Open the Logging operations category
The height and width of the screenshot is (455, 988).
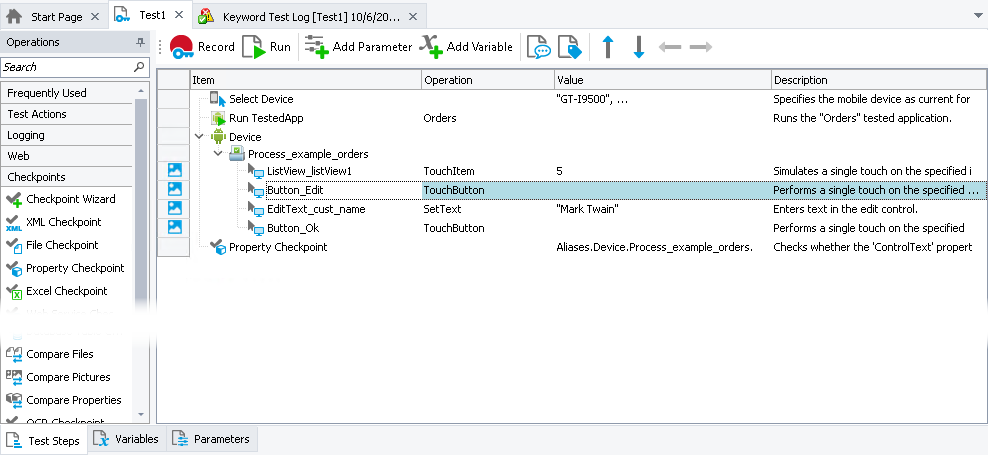[x=67, y=135]
